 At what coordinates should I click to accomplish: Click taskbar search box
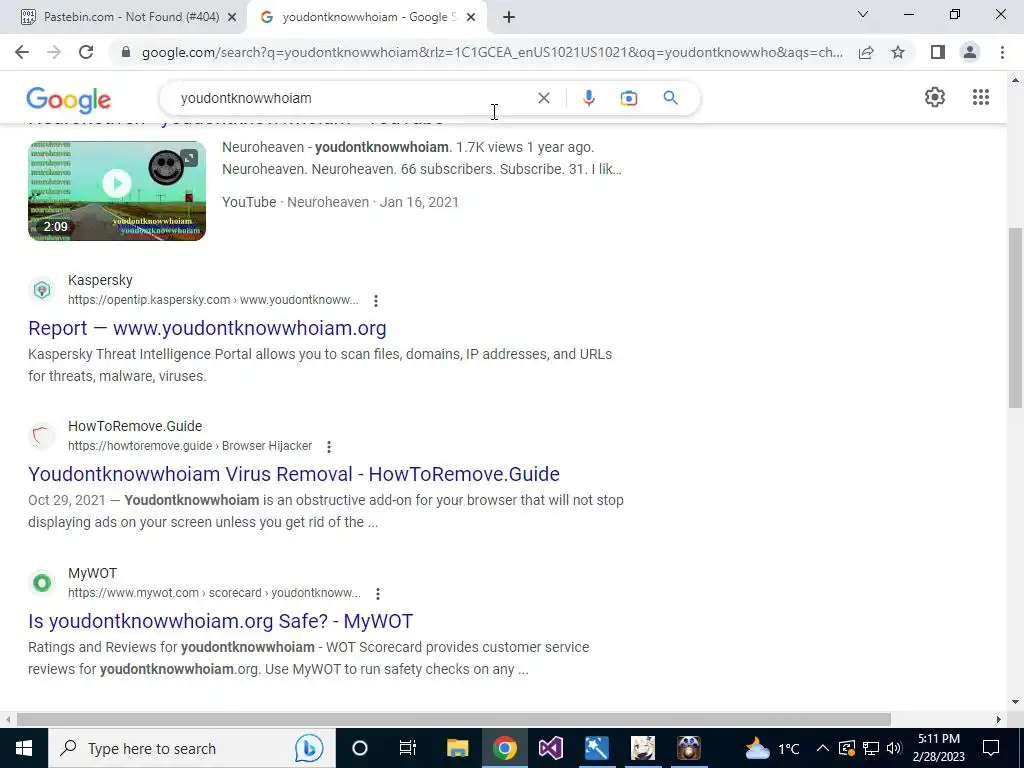[x=191, y=748]
